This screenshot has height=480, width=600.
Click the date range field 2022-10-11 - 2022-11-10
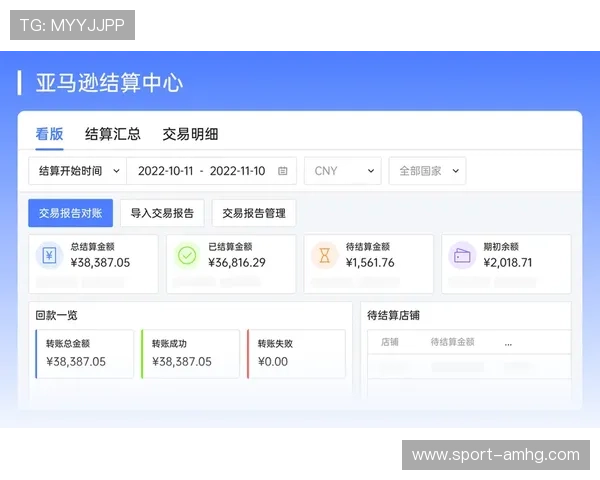[212, 171]
